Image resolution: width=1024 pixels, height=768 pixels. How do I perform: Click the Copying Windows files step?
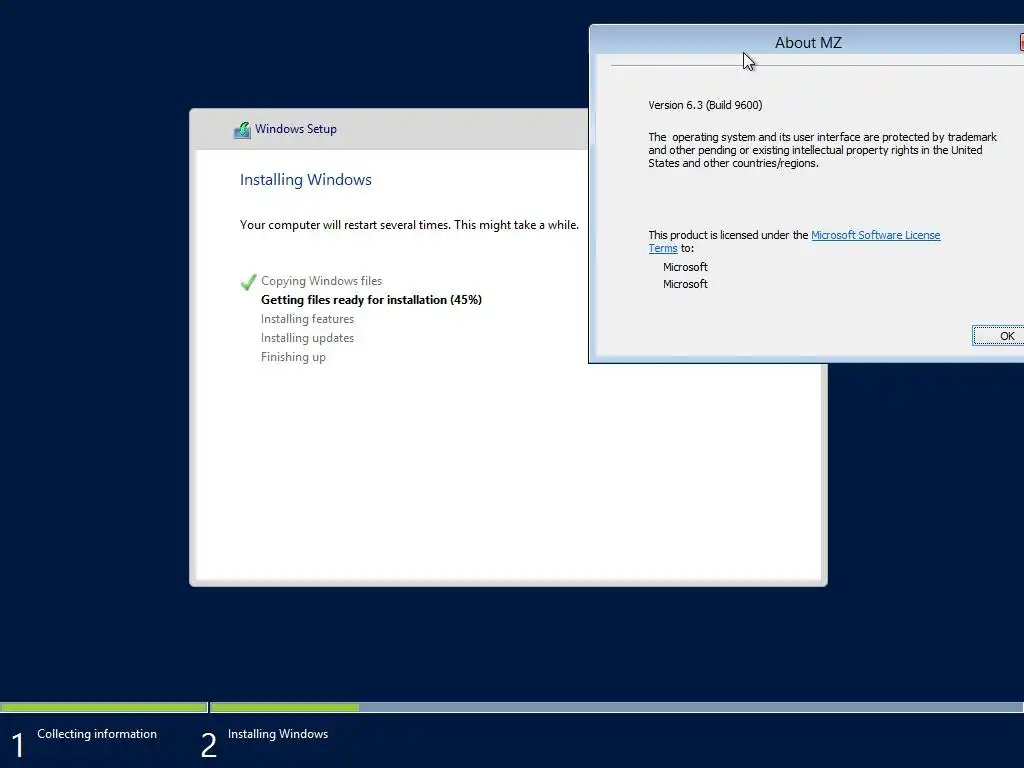(321, 281)
